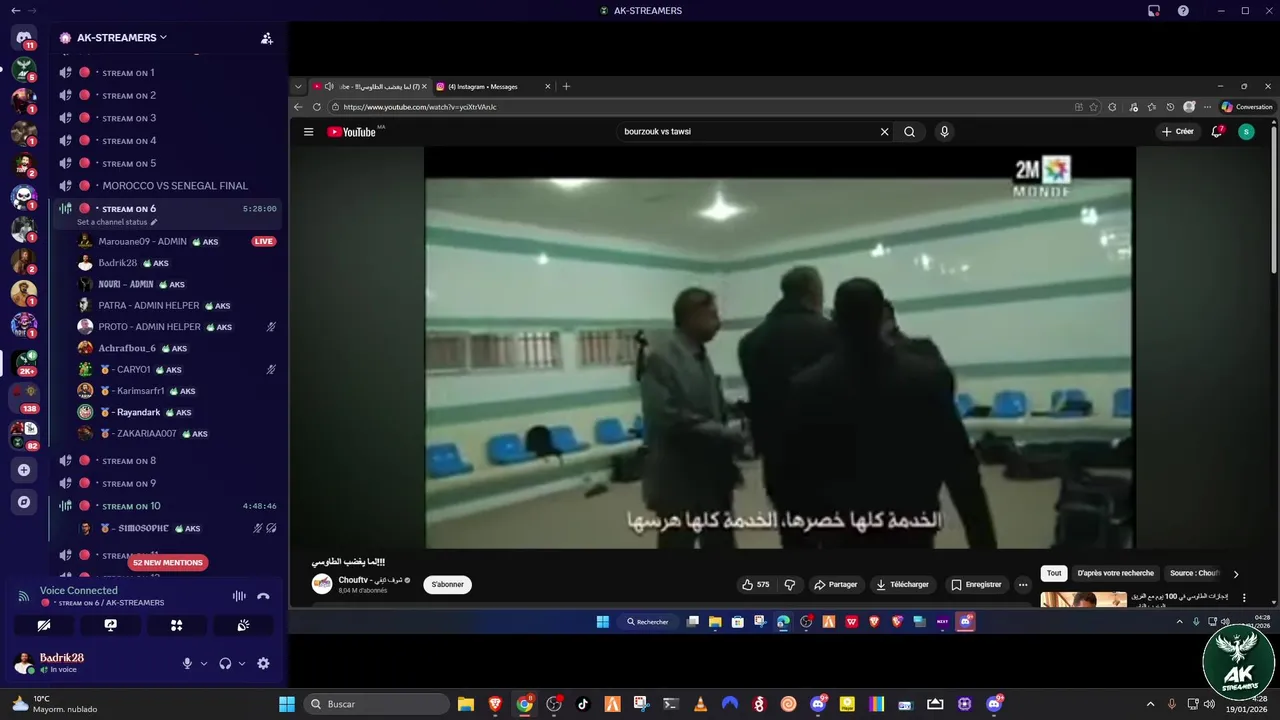This screenshot has height=720, width=1280.
Task: Go back in streamed browser
Action: pyautogui.click(x=298, y=107)
